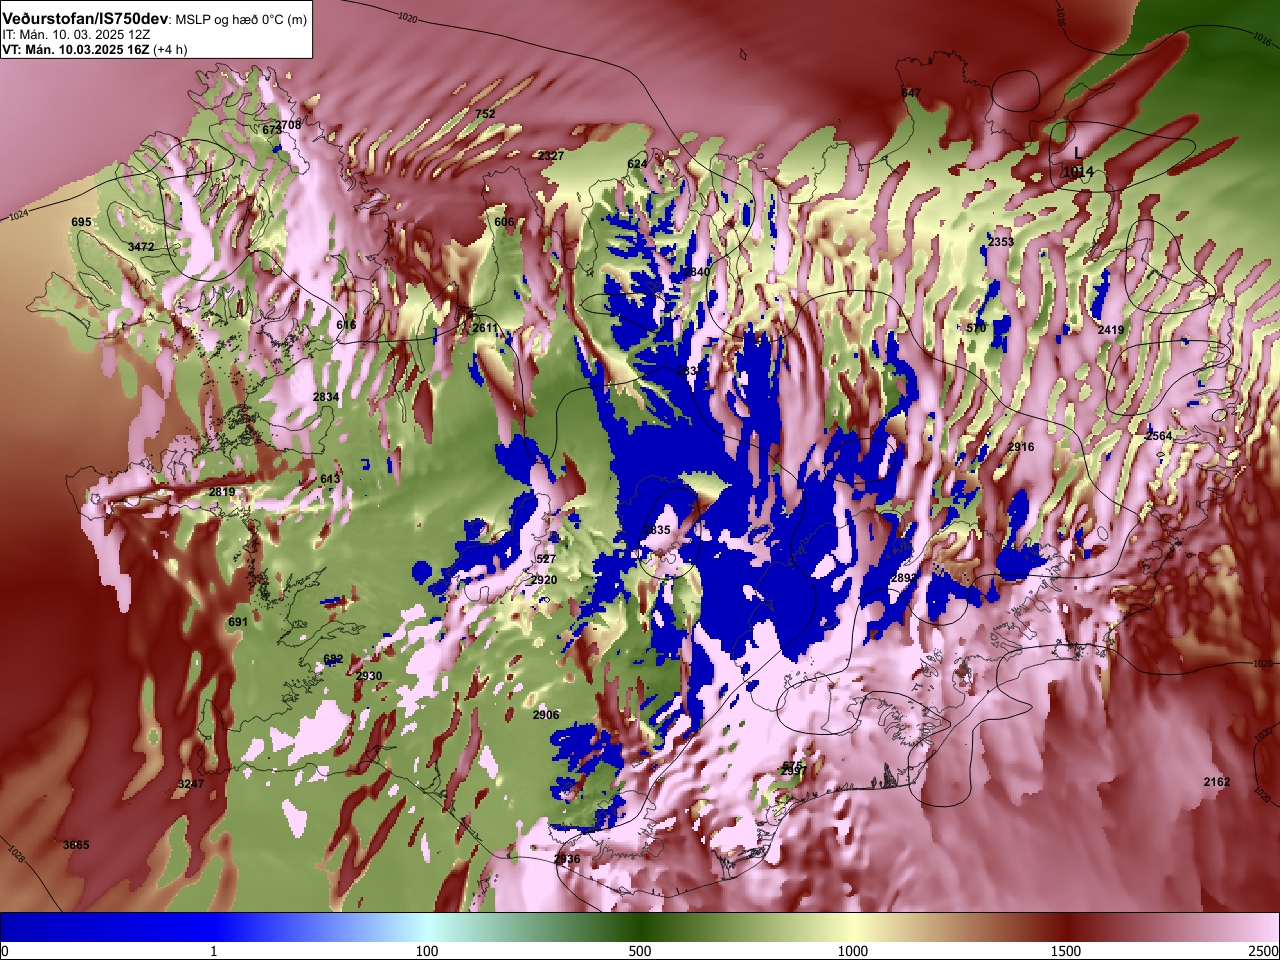This screenshot has height=960, width=1280.
Task: Click the map value '2564'
Action: (1159, 436)
